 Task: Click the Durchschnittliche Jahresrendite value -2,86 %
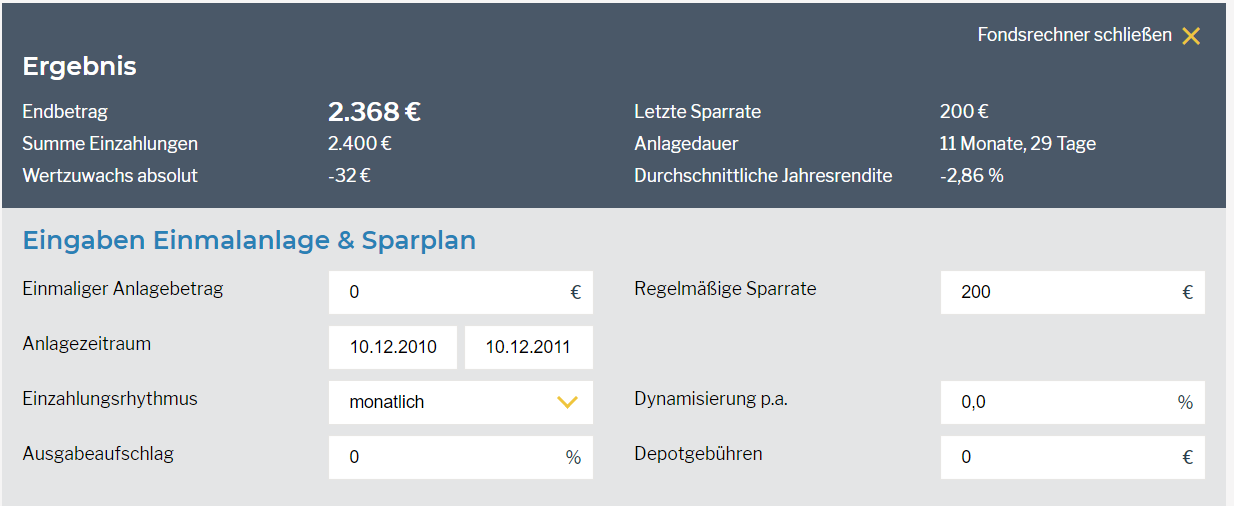(971, 176)
